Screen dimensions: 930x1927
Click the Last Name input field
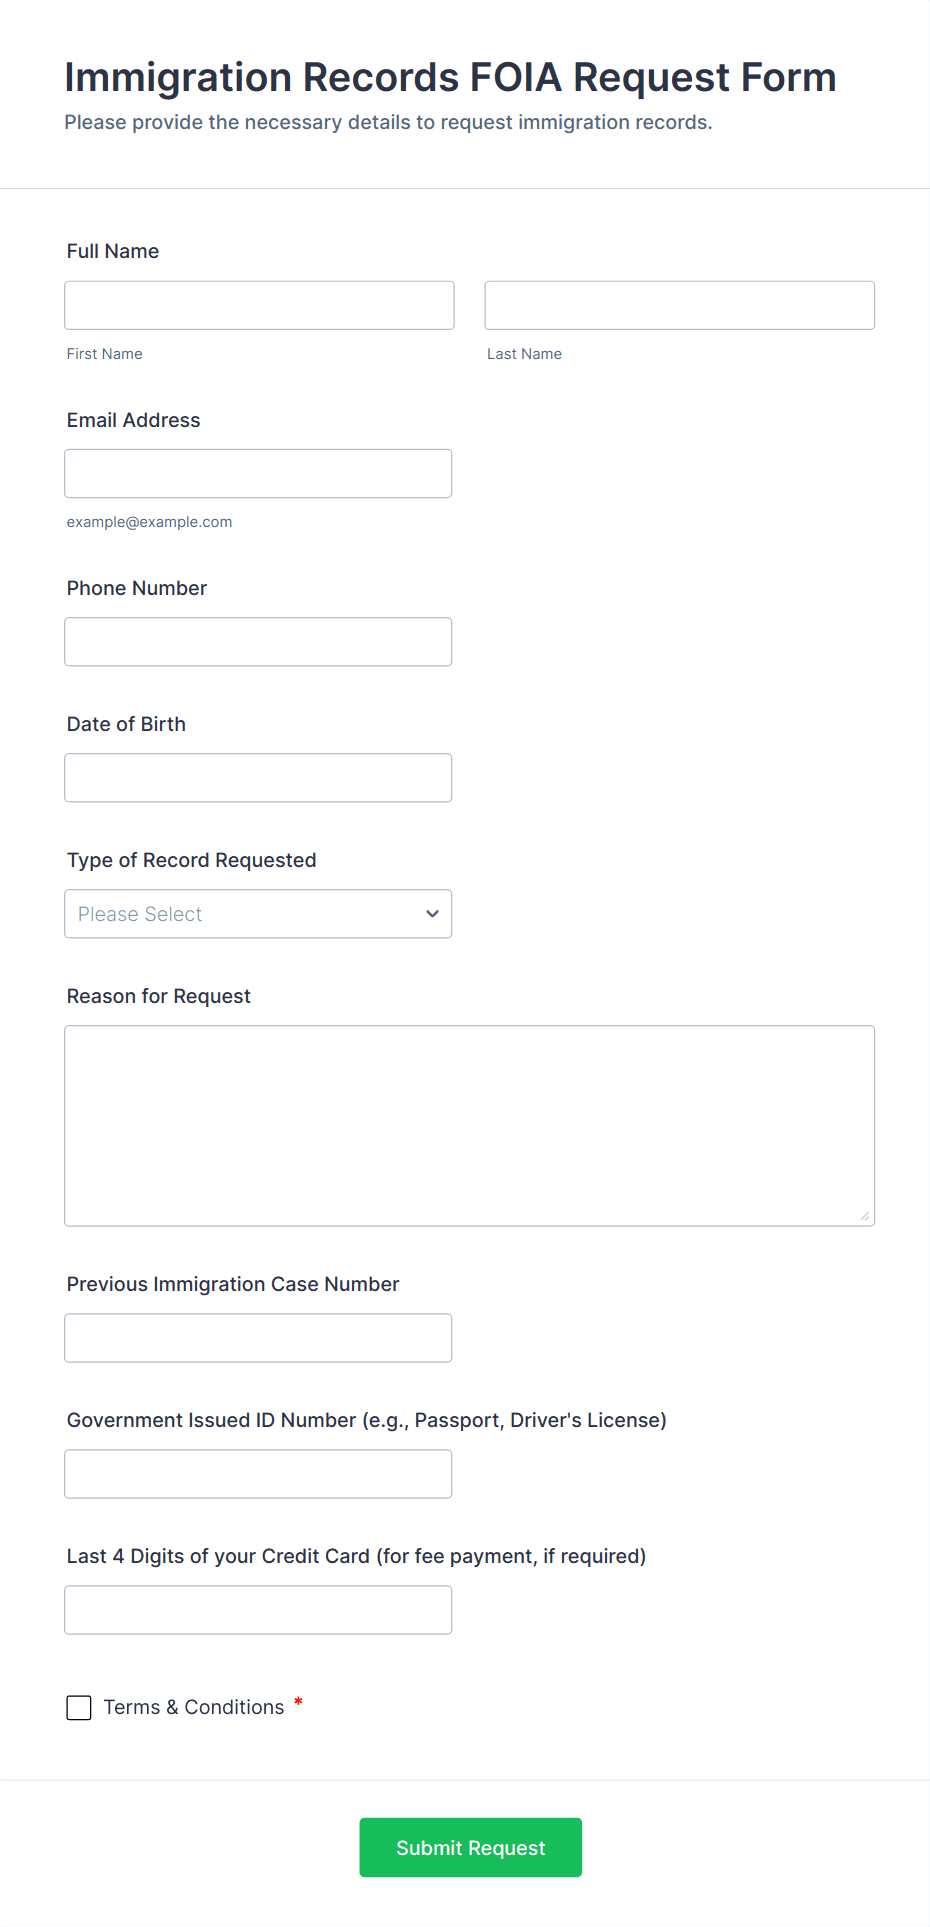(x=679, y=305)
